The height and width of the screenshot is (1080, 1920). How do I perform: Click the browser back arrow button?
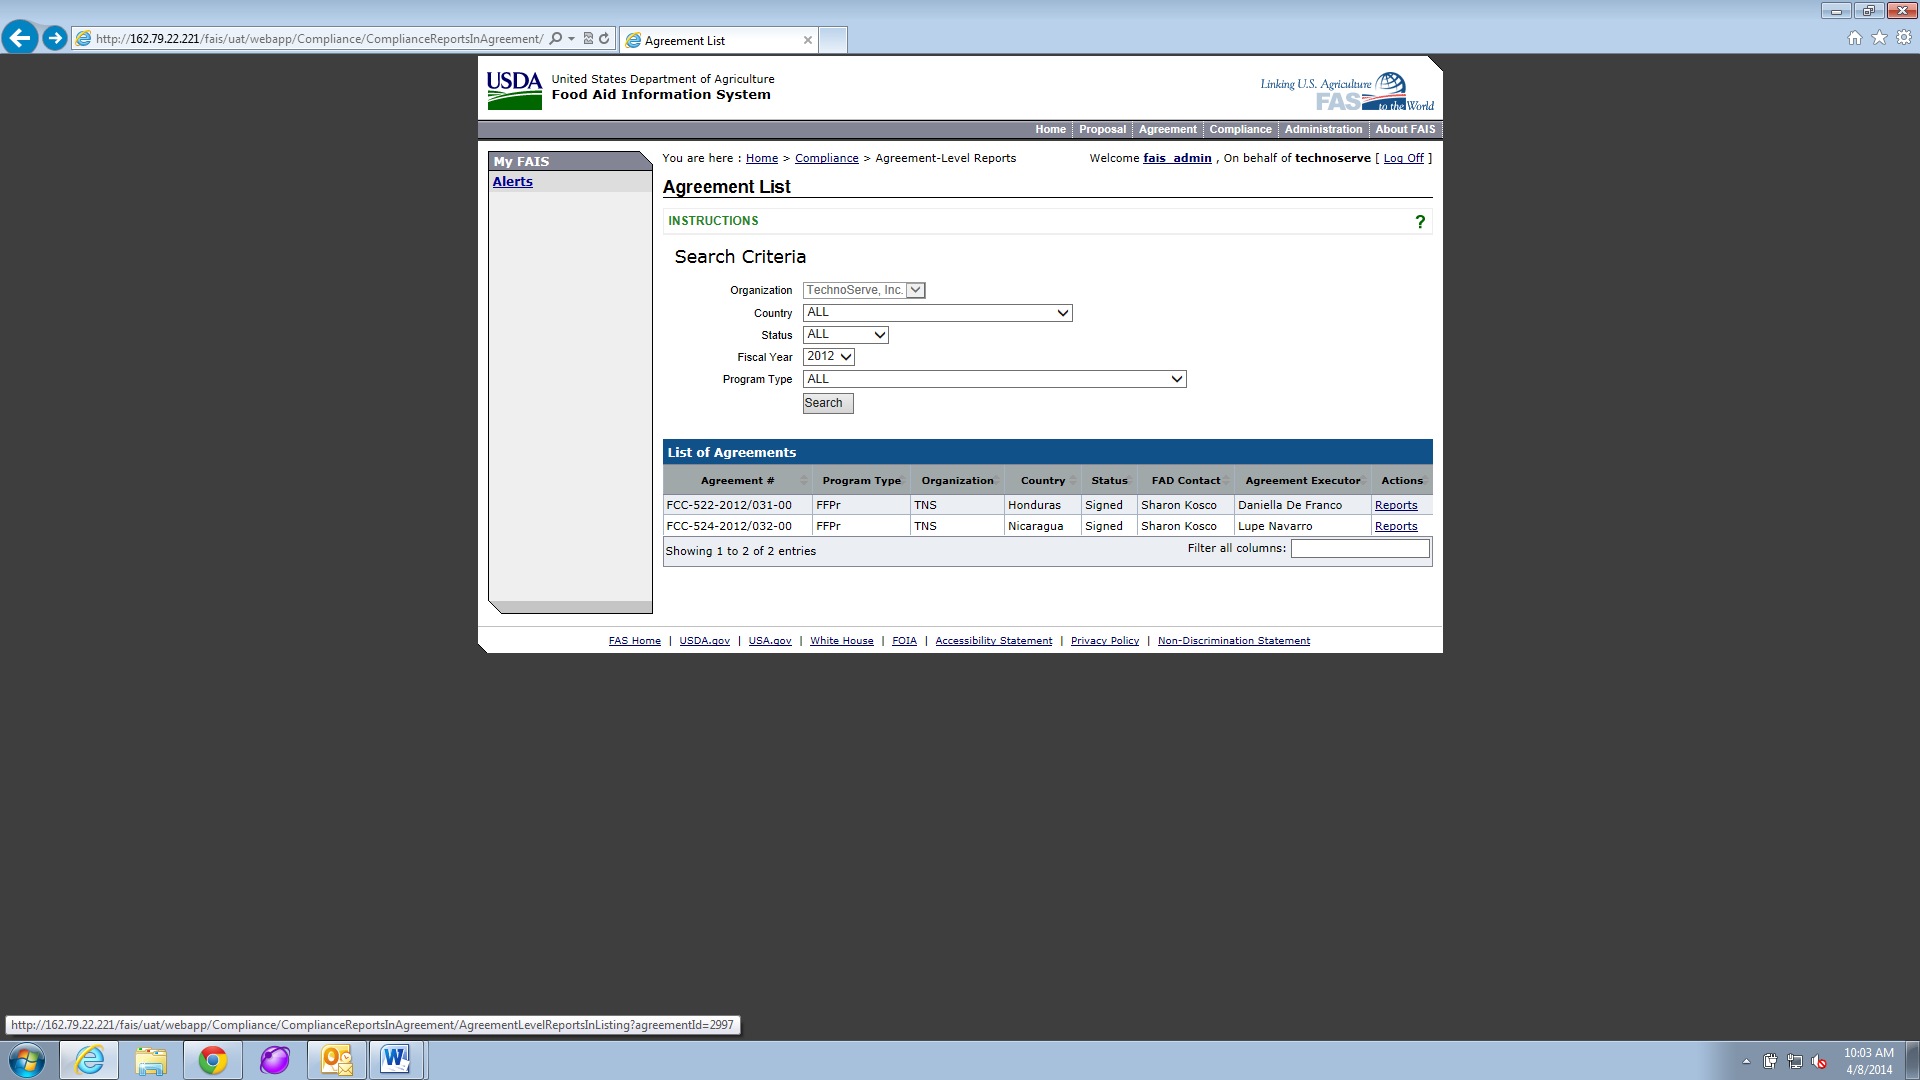point(20,38)
